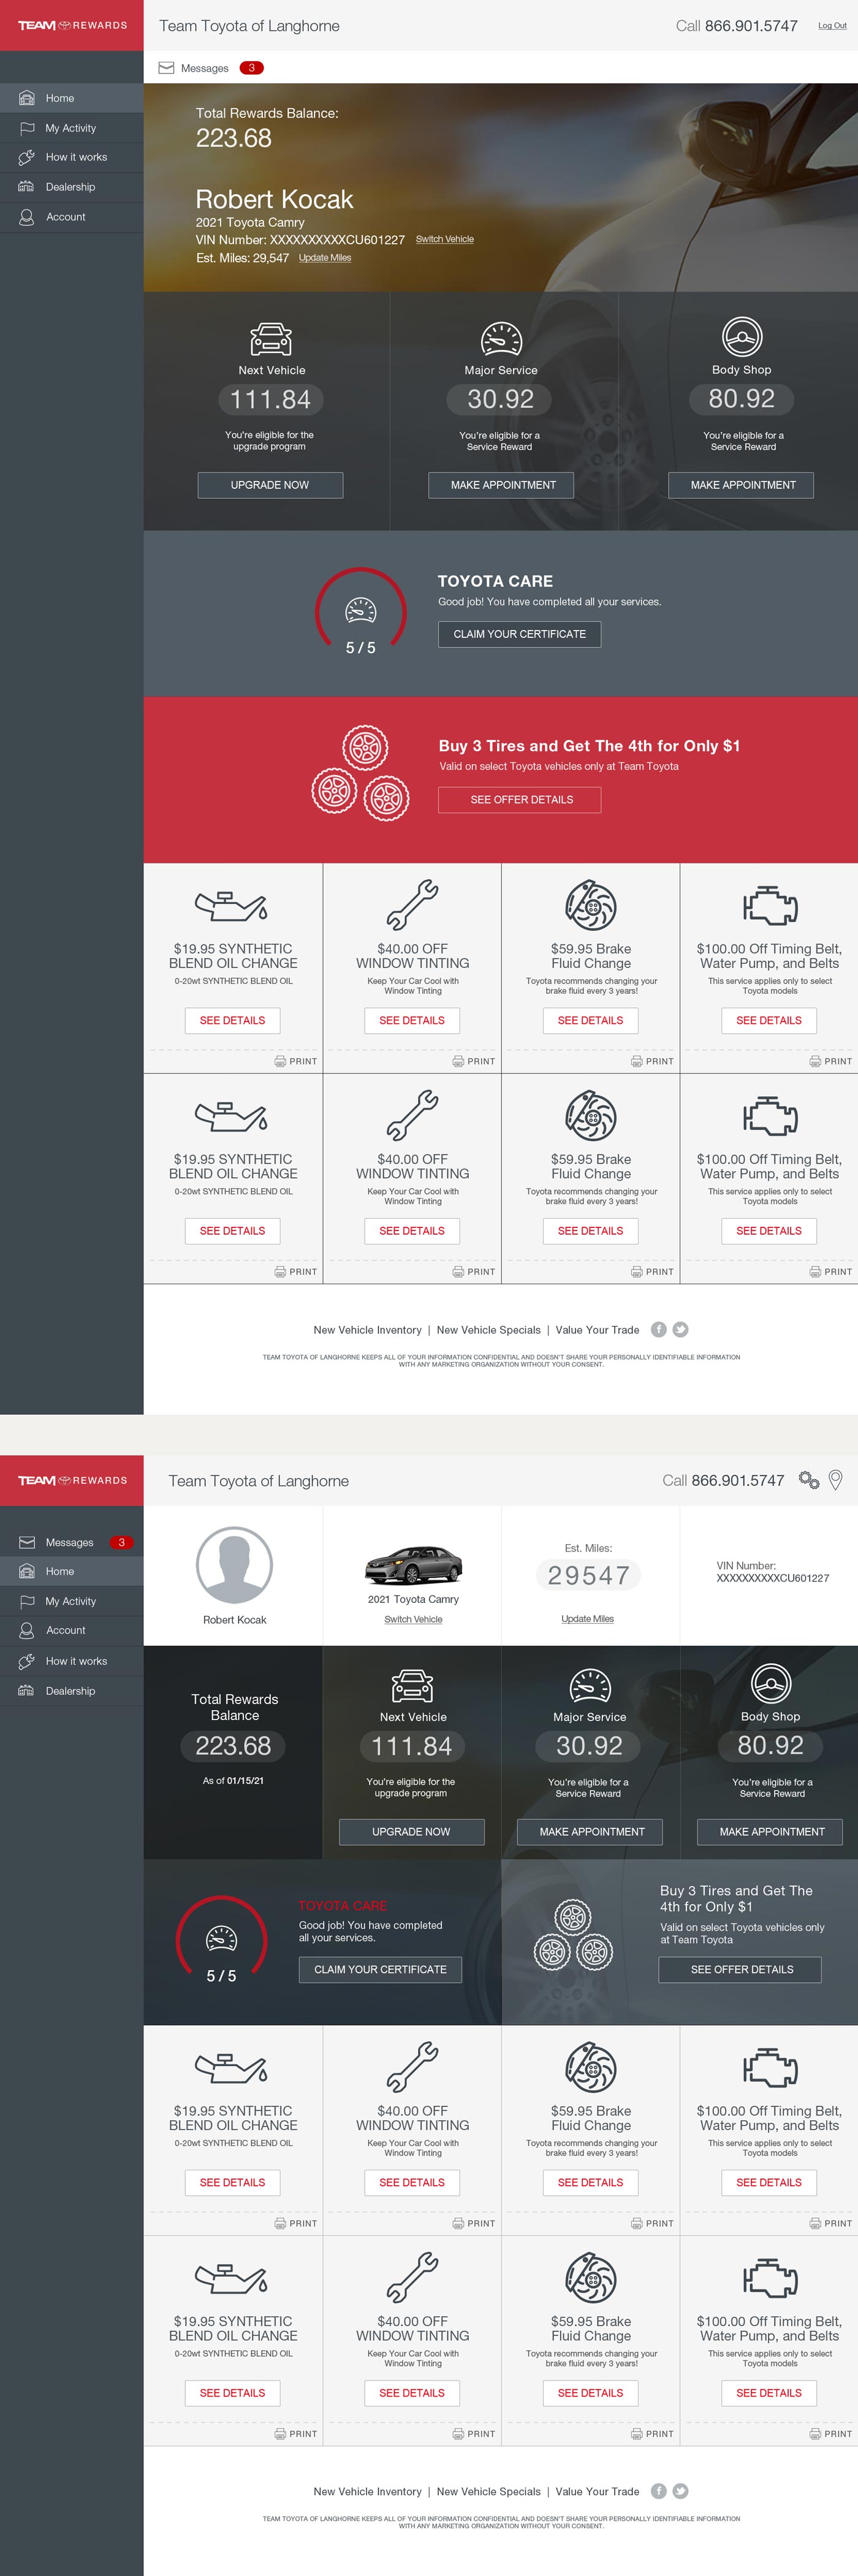Select Dealership item listed above Account in sidebar
Viewport: 858px width, 2576px height.
point(70,187)
